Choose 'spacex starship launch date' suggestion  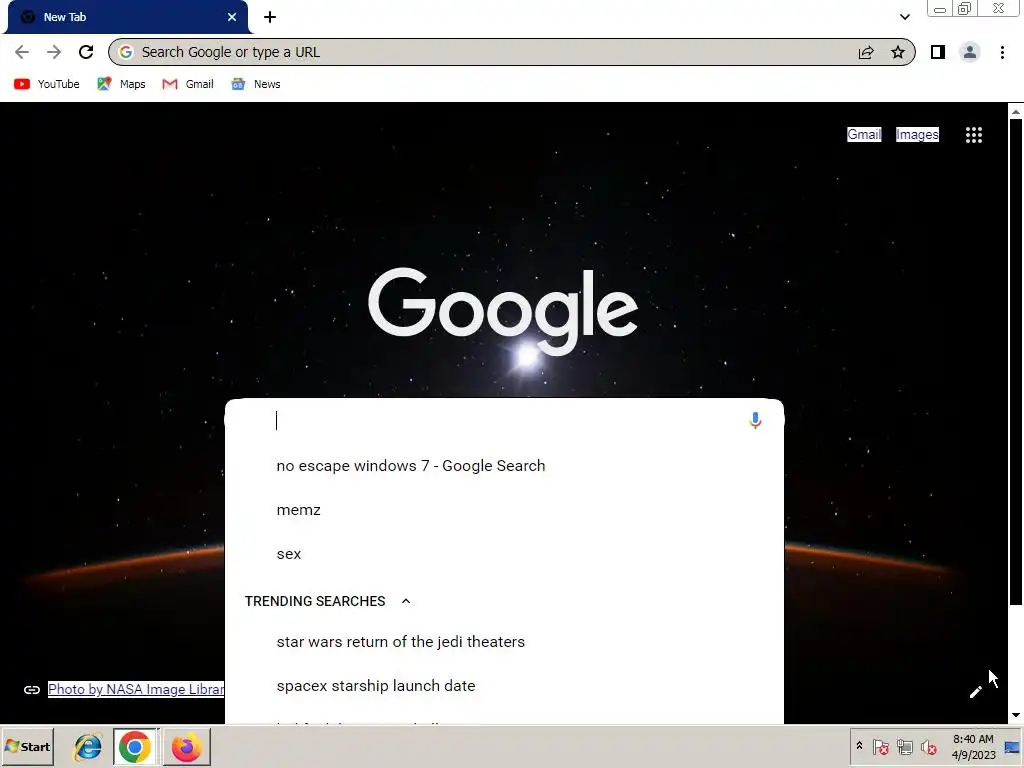(x=504, y=686)
